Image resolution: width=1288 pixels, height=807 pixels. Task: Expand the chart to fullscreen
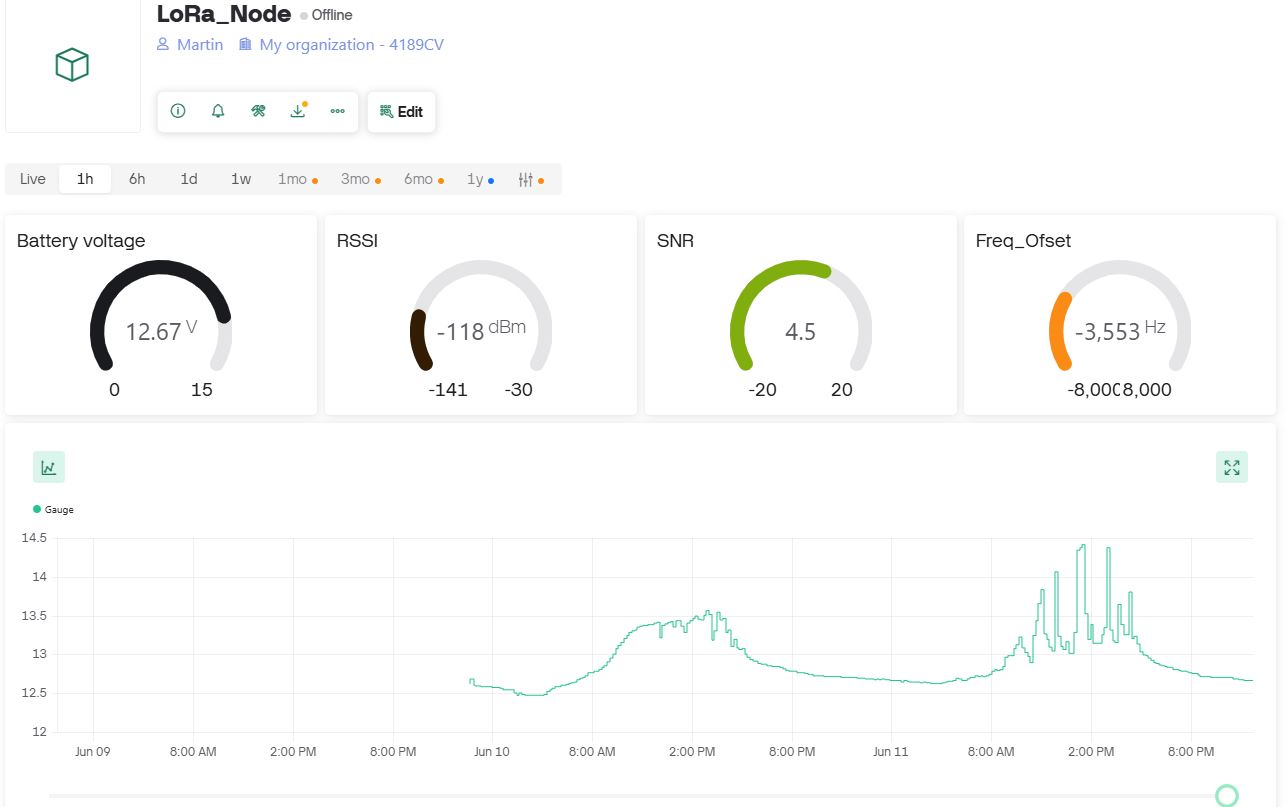click(1231, 467)
